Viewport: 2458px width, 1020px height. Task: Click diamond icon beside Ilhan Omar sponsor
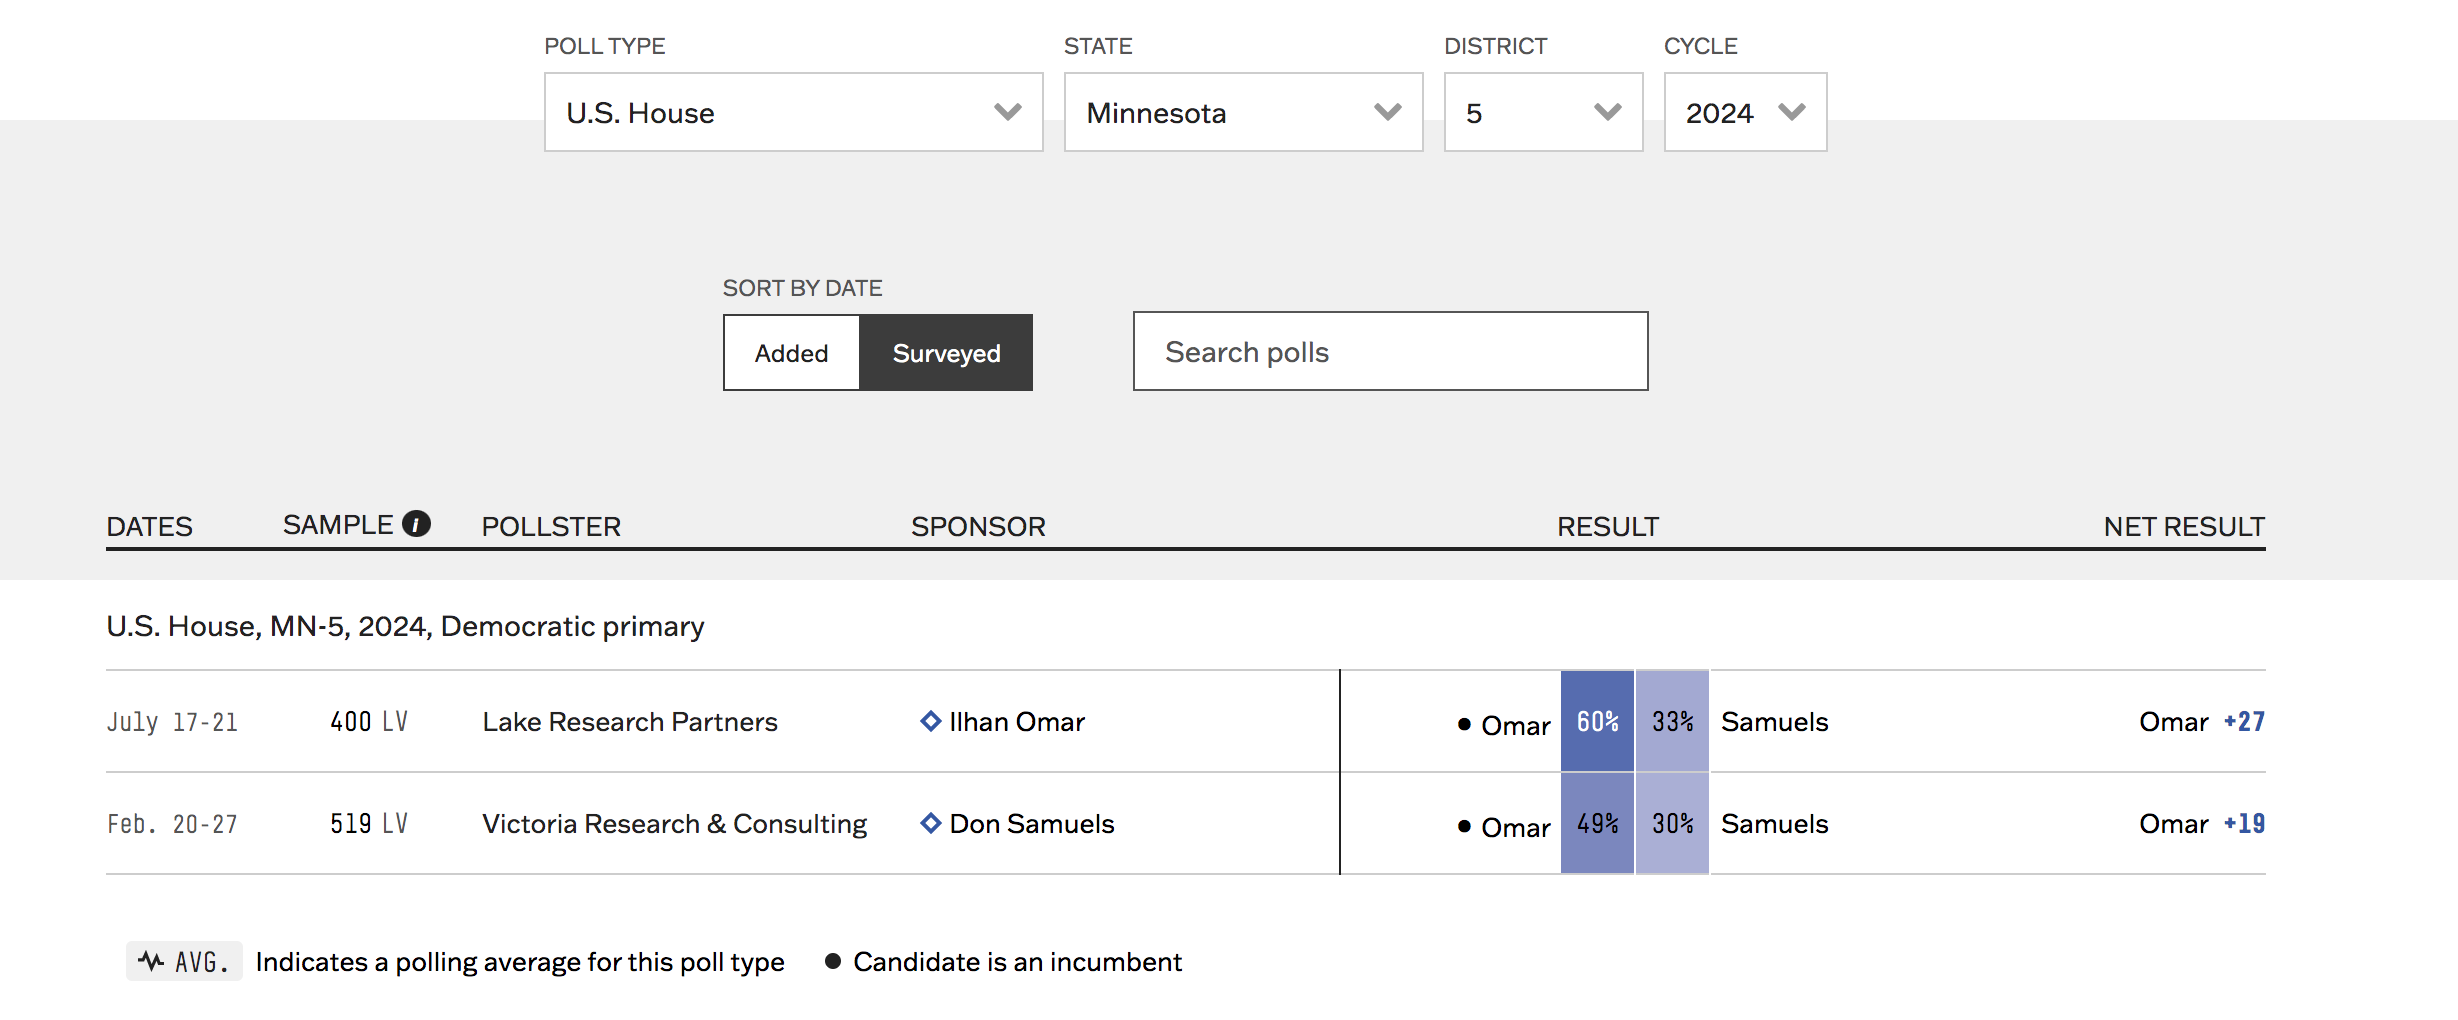(x=931, y=721)
